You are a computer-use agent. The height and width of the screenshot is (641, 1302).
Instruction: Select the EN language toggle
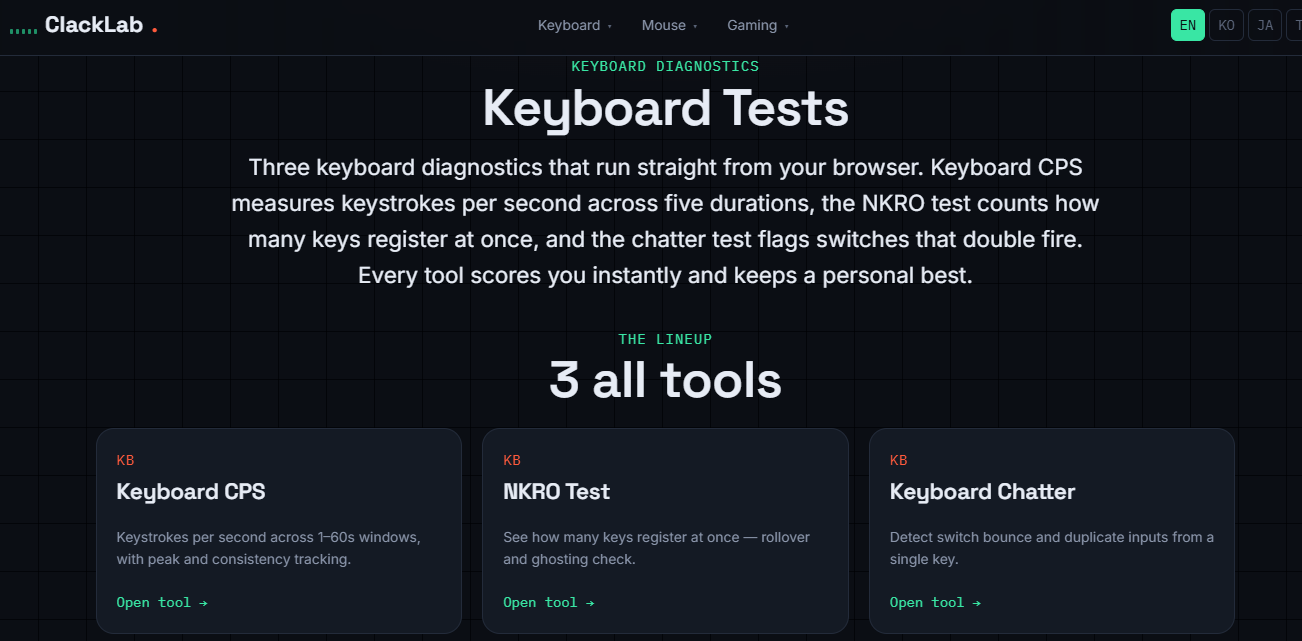point(1188,25)
